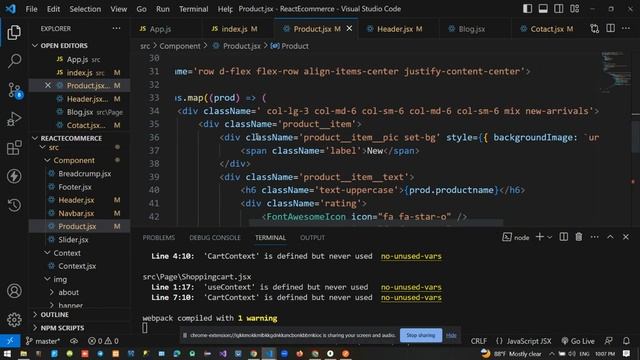This screenshot has width=640, height=360.
Task: Open the Terminal menu
Action: tap(193, 9)
